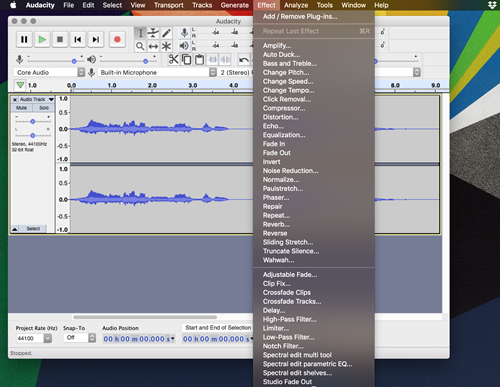
Task: Open the Audio Position time format arrow
Action: [x=173, y=338]
